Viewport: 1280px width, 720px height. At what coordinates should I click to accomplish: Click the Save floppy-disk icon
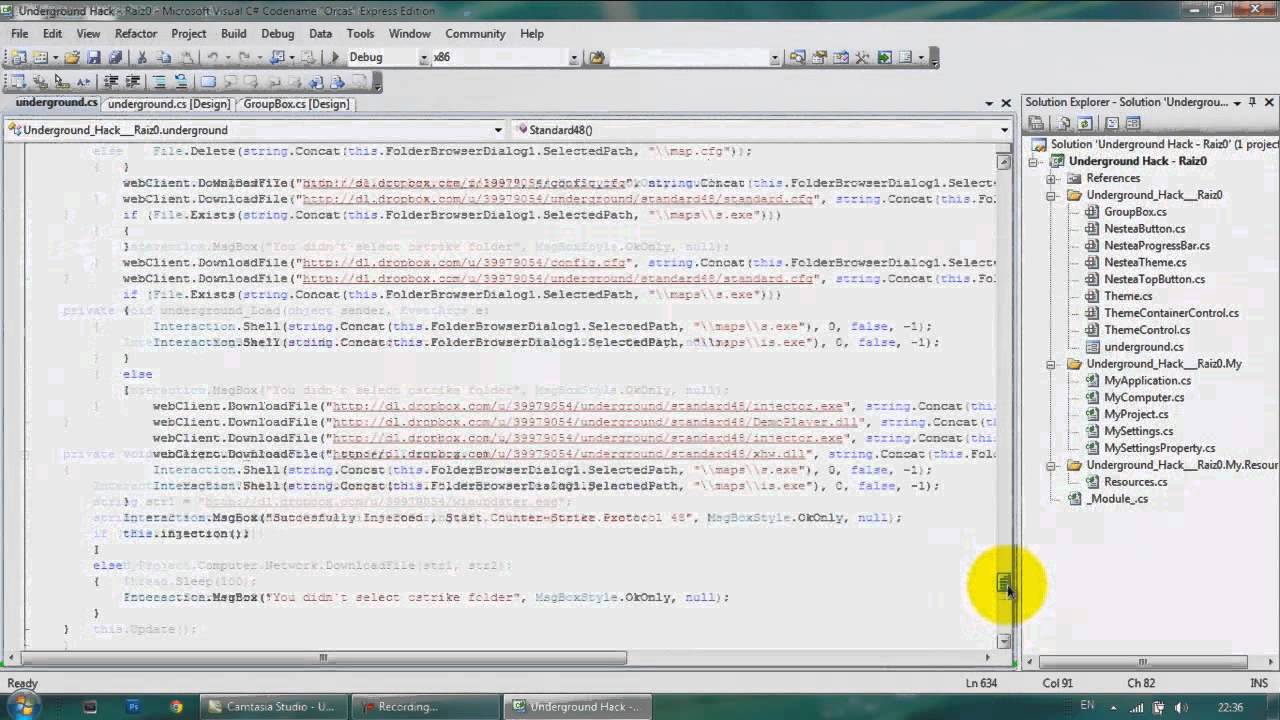click(93, 57)
